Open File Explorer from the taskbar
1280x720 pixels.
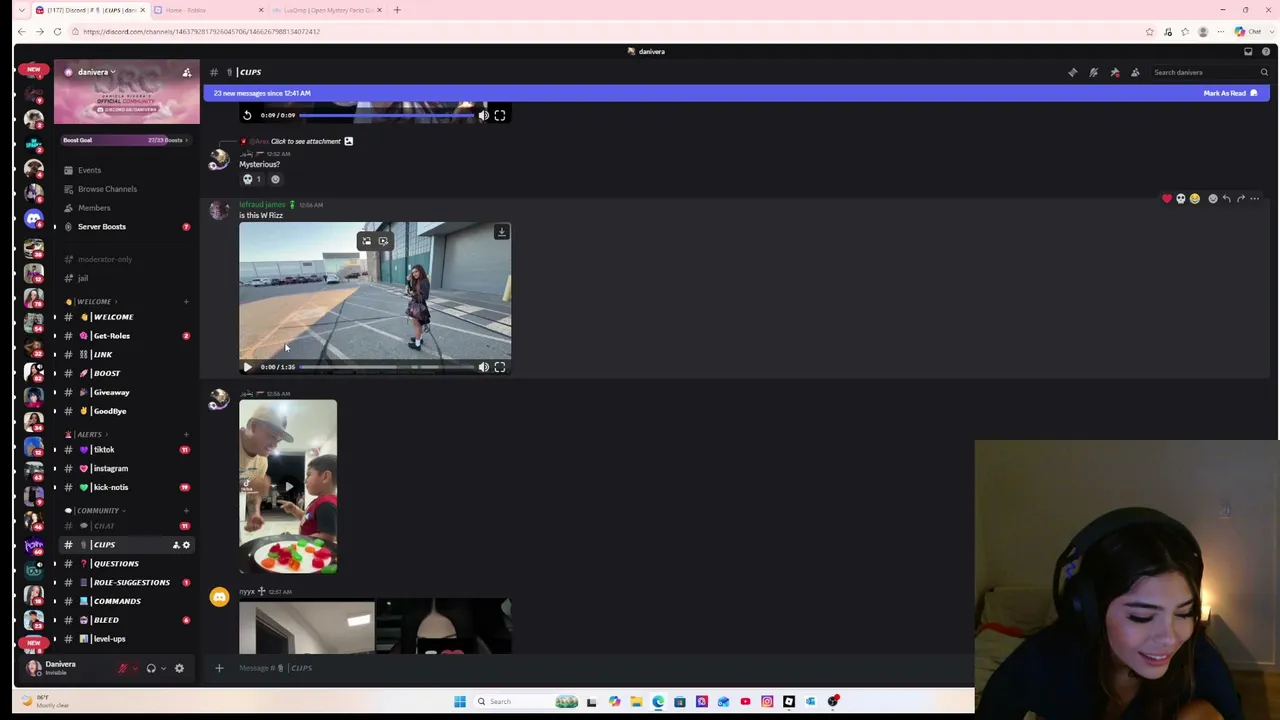pos(636,701)
